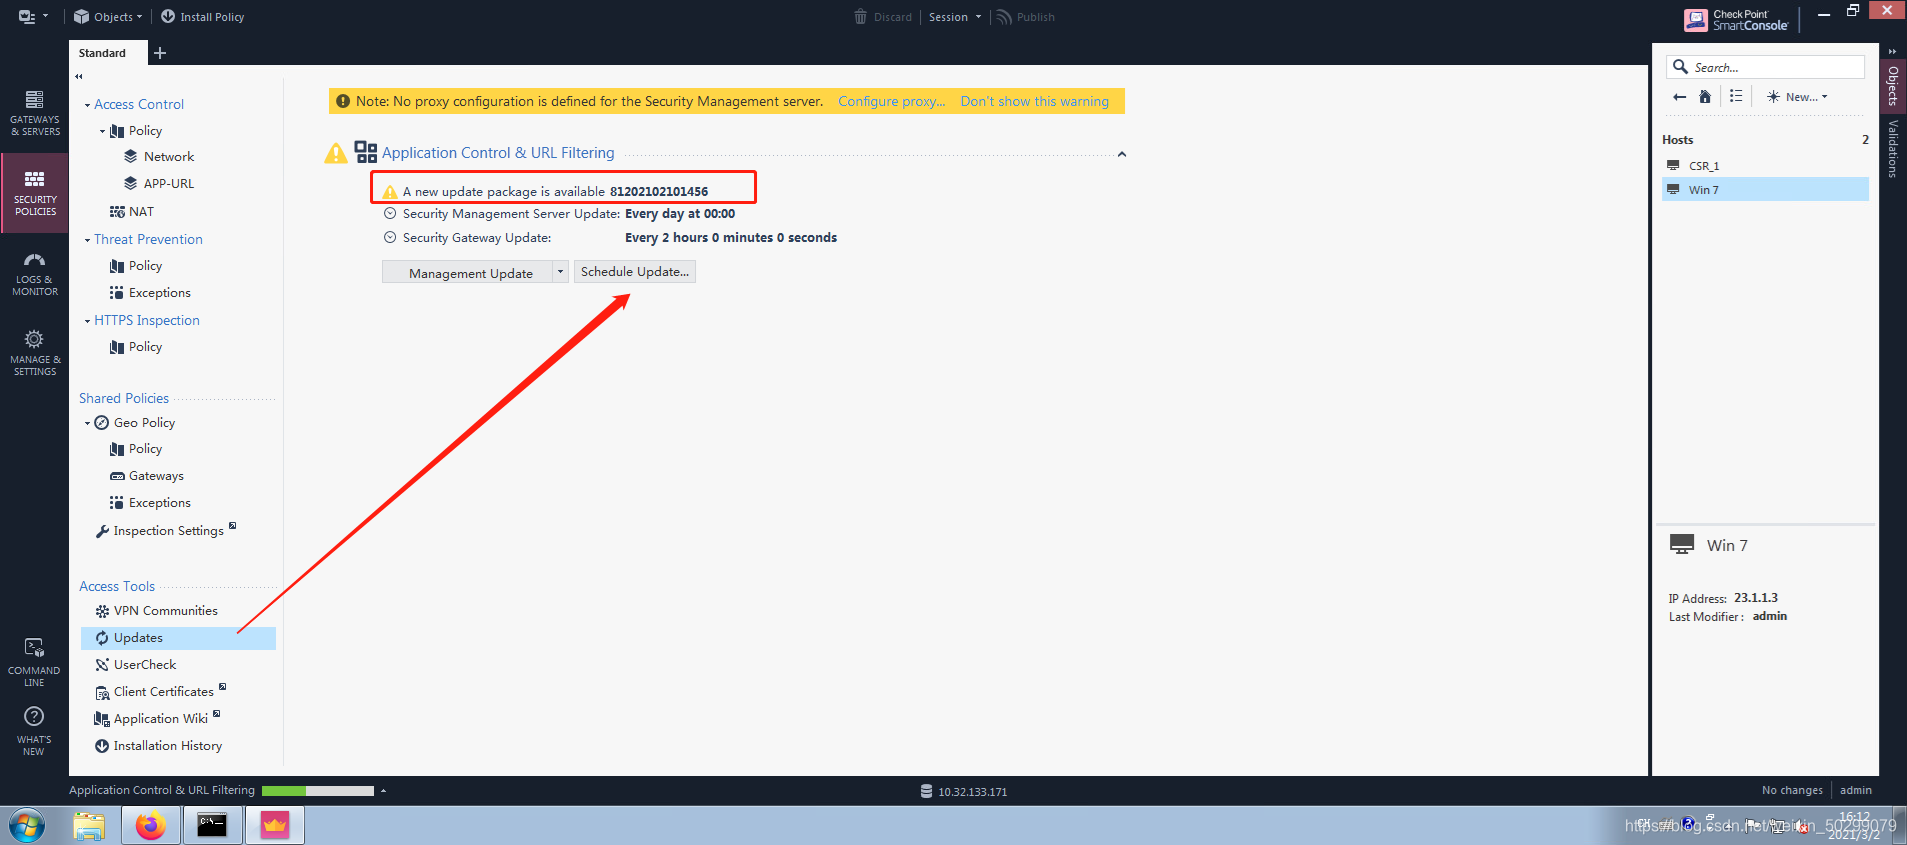Select the Win 7 host
Image resolution: width=1907 pixels, height=845 pixels.
click(1765, 190)
